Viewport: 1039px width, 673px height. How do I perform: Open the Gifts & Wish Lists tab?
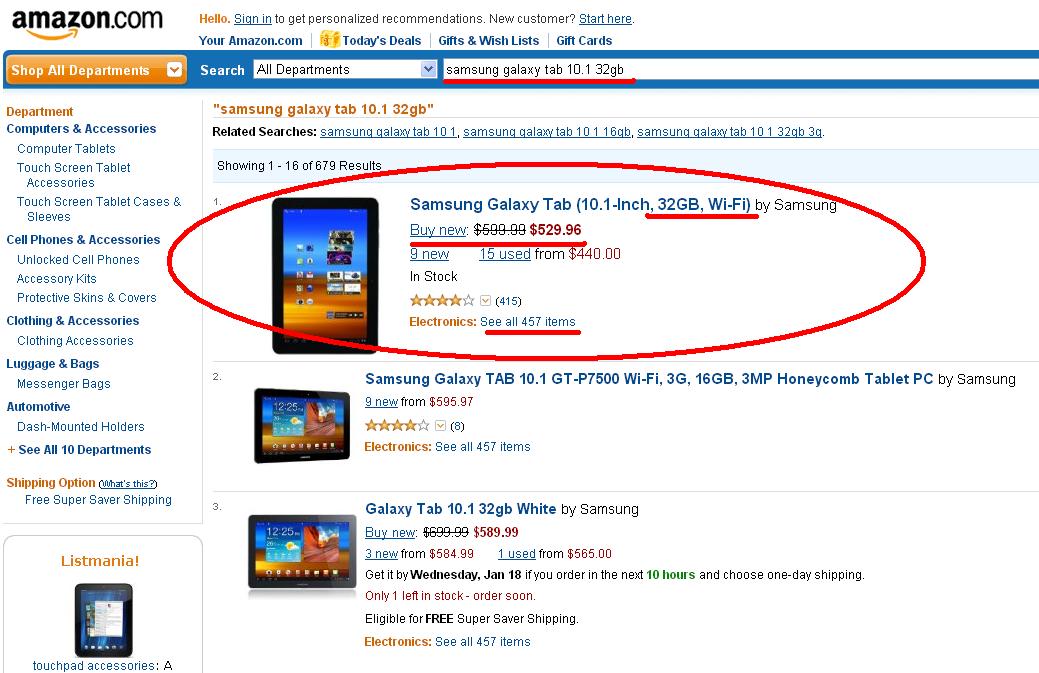(488, 41)
